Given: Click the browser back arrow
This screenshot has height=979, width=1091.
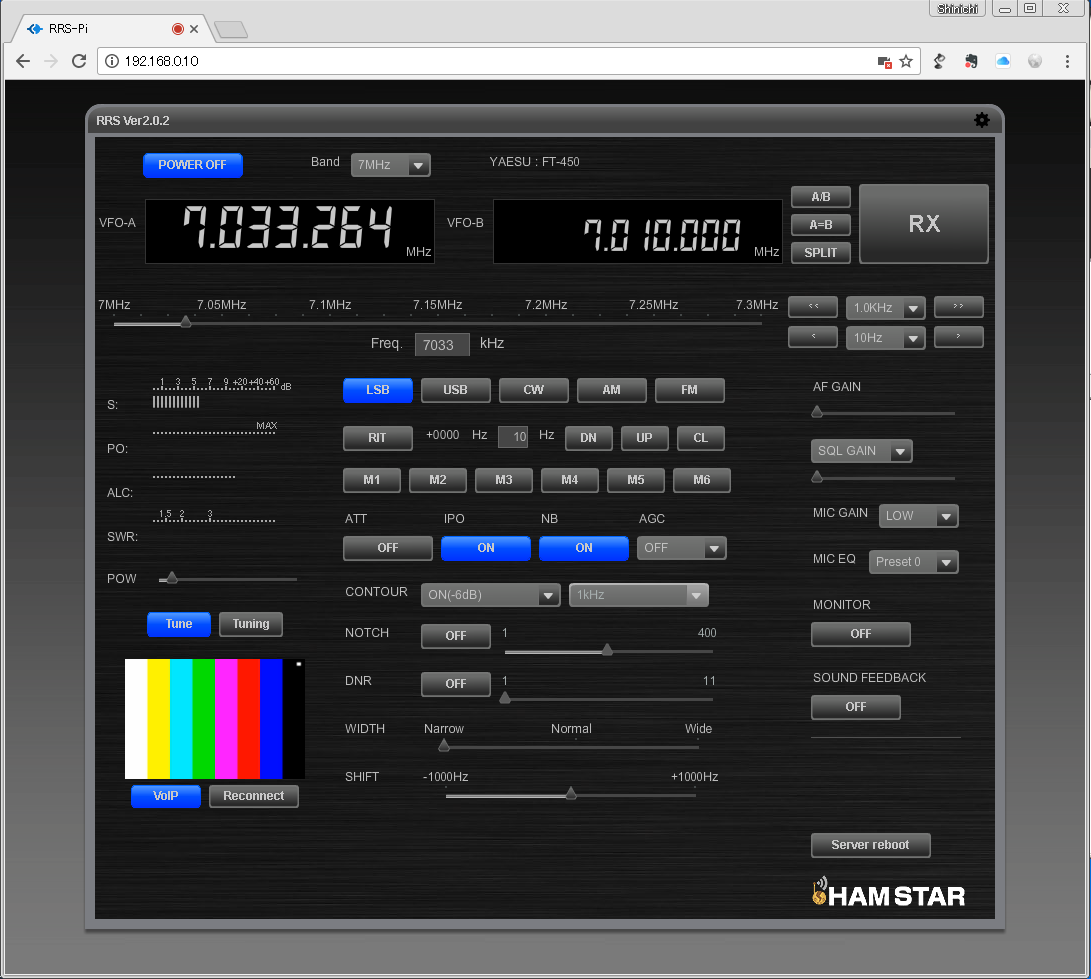Looking at the screenshot, I should [x=23, y=61].
